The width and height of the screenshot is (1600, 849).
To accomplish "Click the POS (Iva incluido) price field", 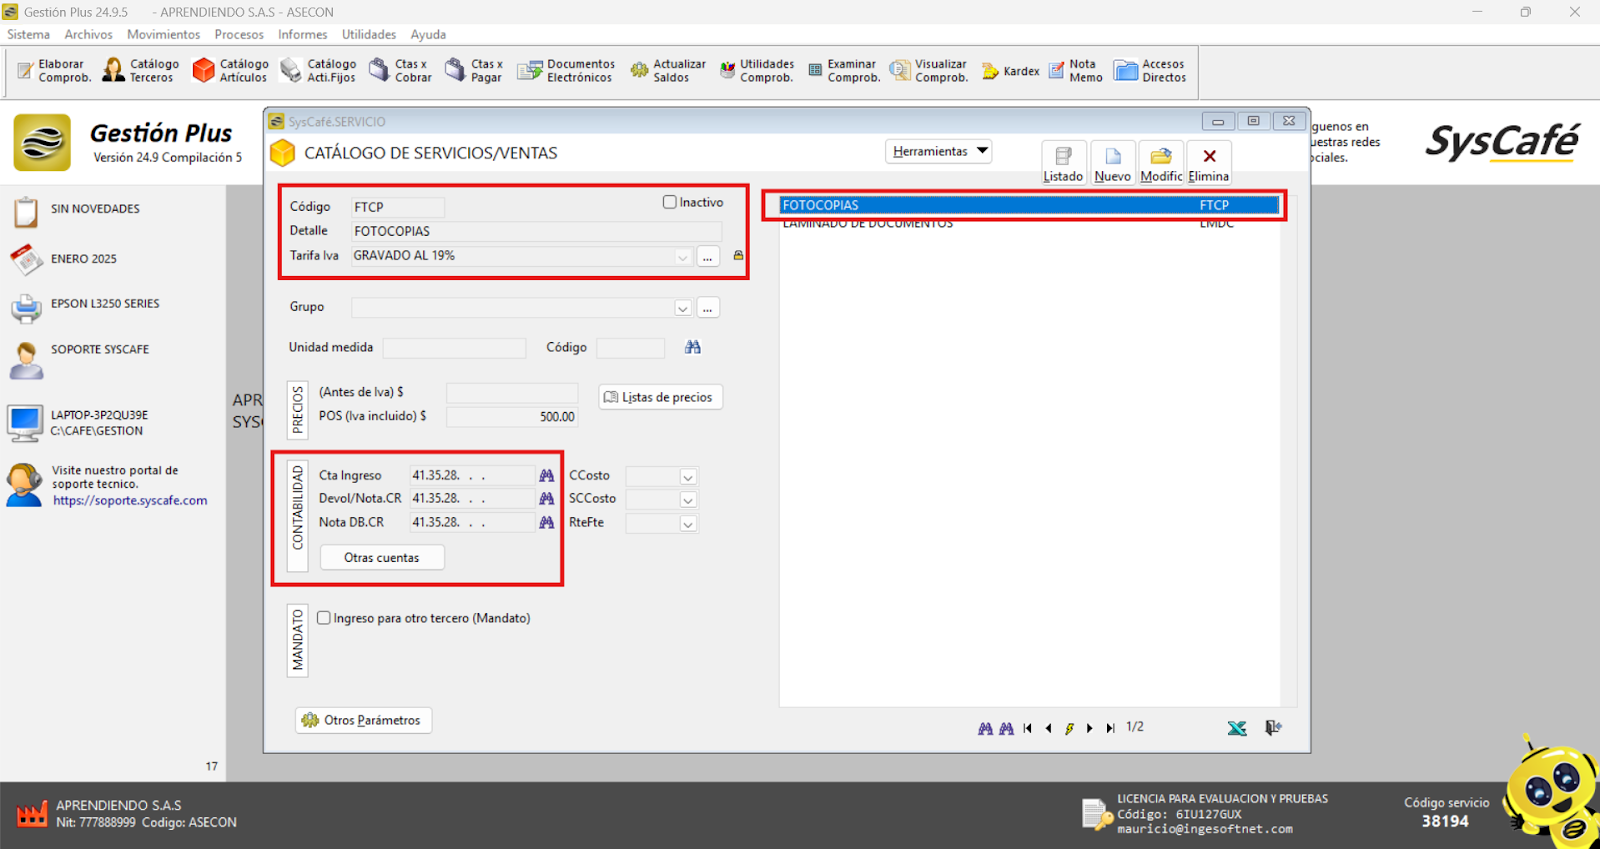I will coord(512,417).
